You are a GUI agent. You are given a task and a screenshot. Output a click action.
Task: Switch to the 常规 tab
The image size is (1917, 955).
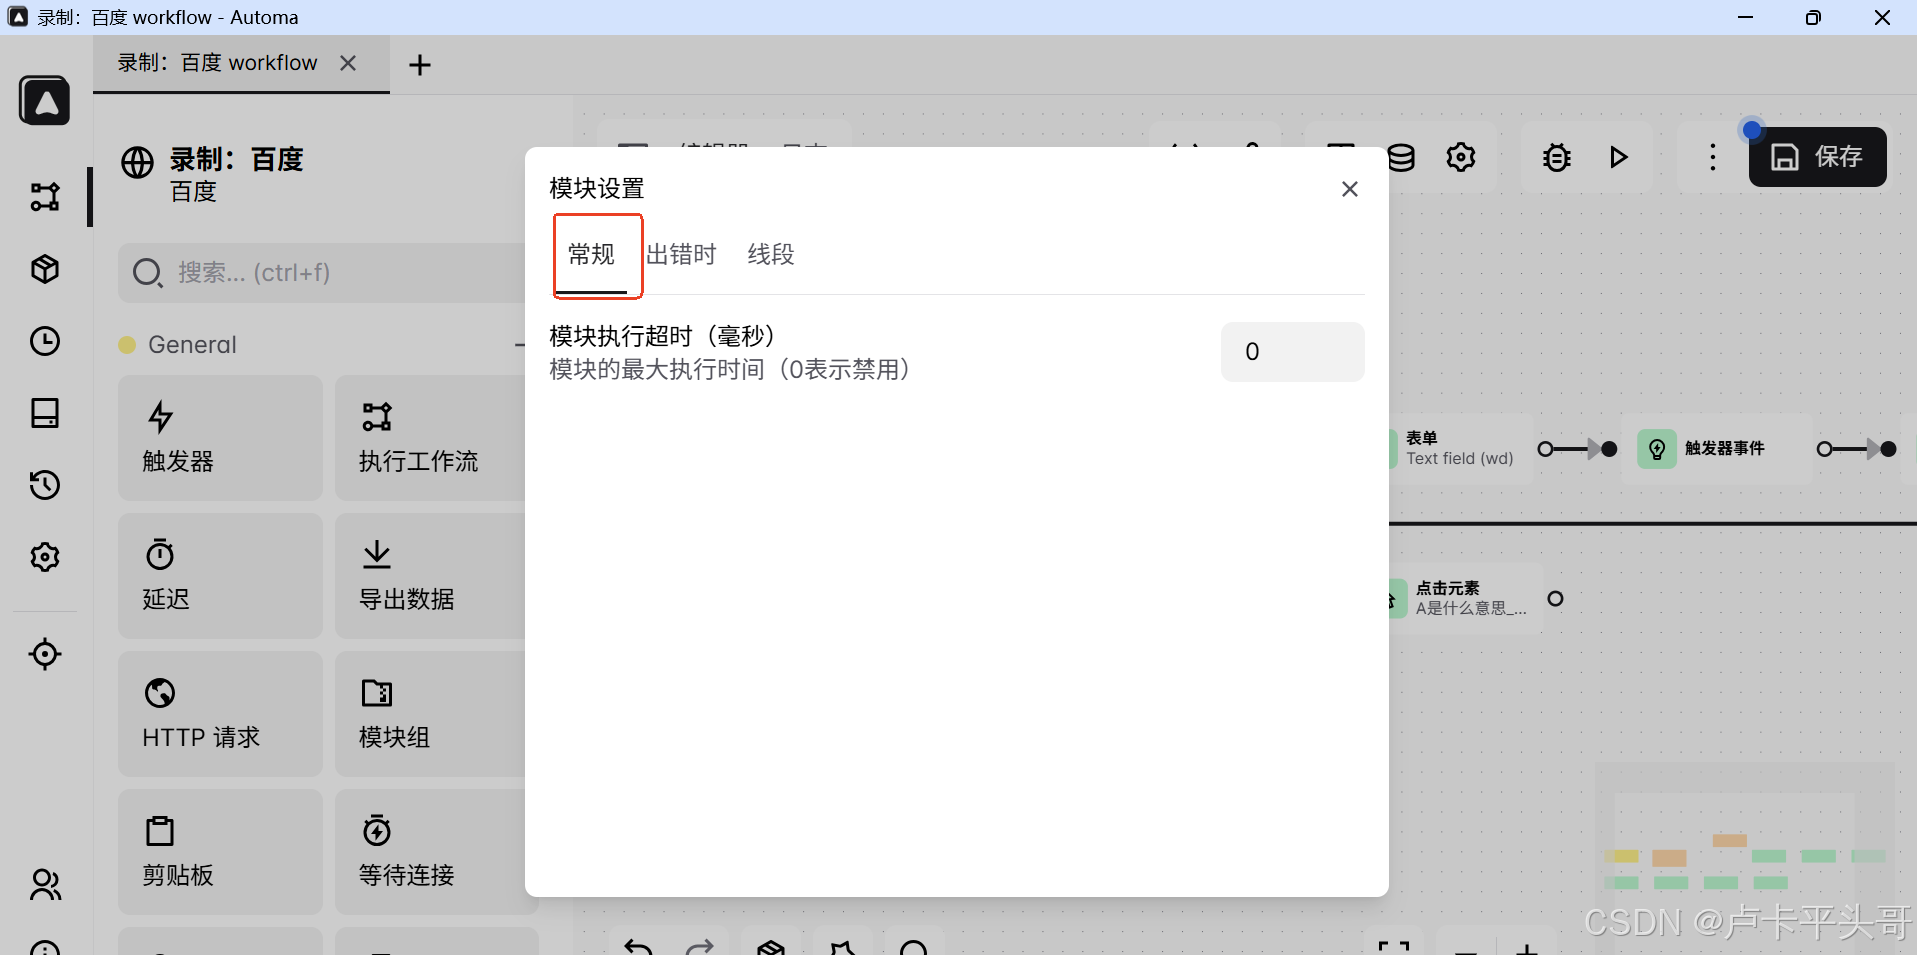click(591, 255)
